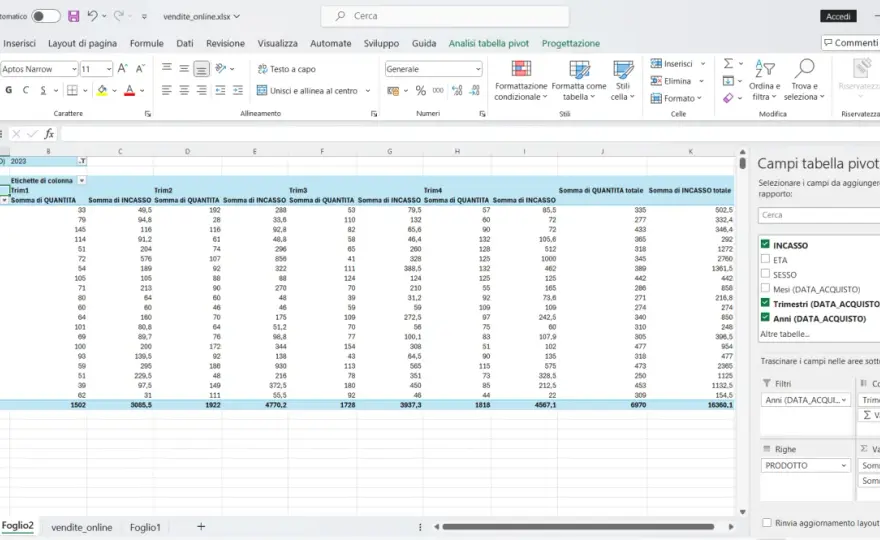Viewport: 880px width, 540px height.
Task: Open Formattazione condizionale
Action: [521, 81]
